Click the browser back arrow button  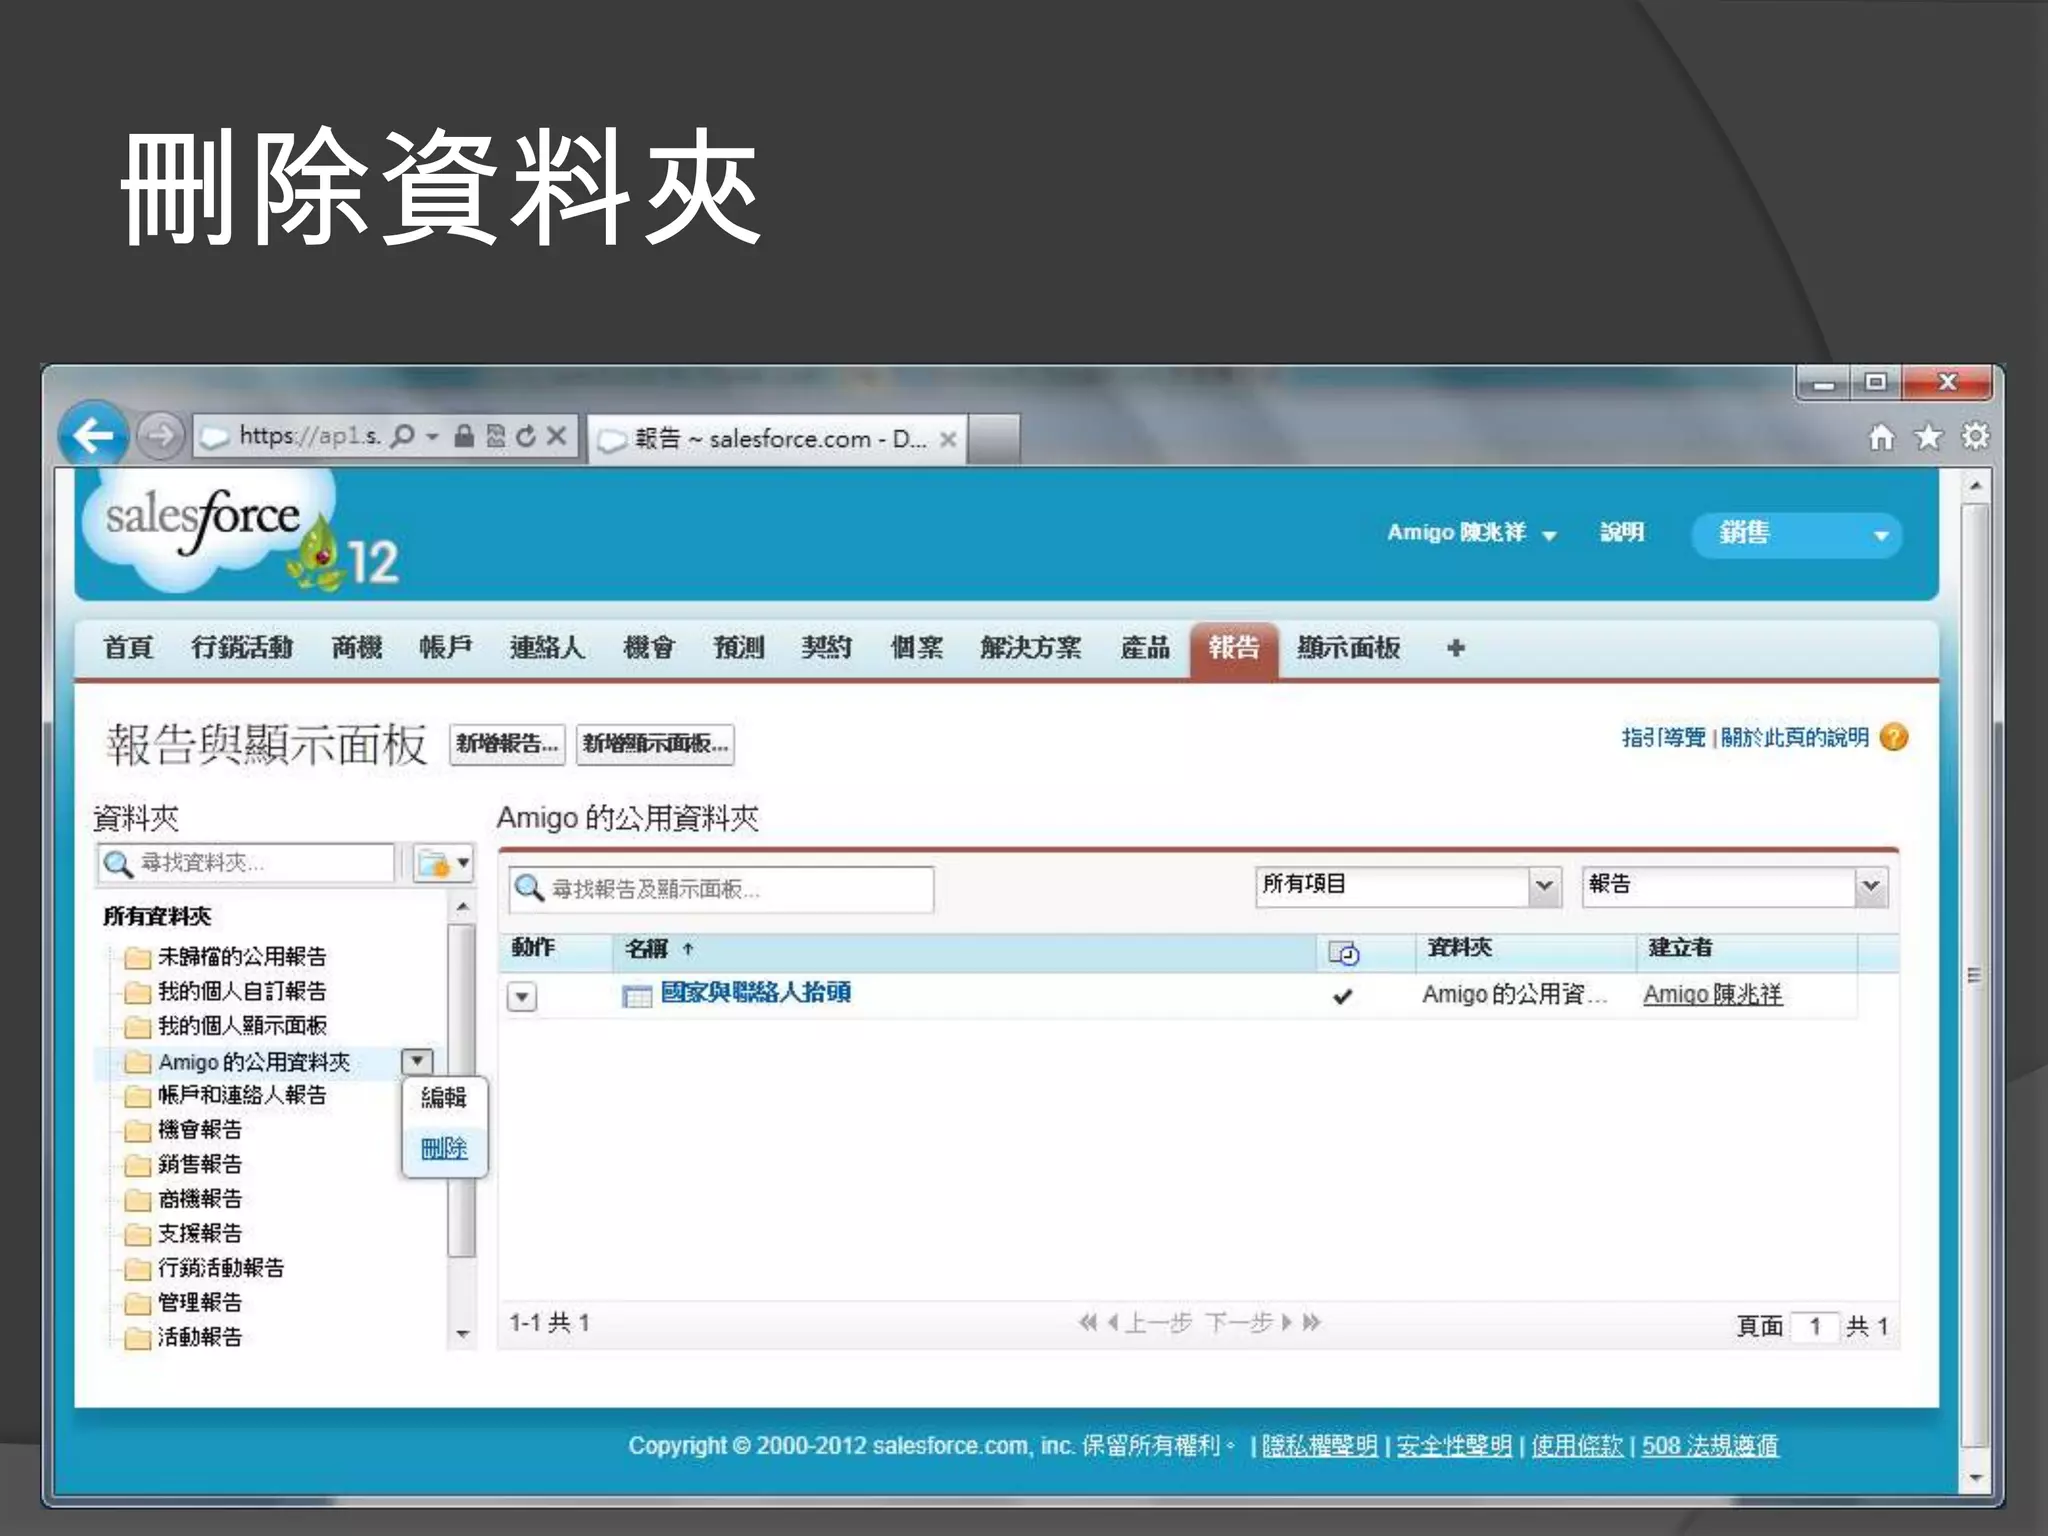pos(93,436)
